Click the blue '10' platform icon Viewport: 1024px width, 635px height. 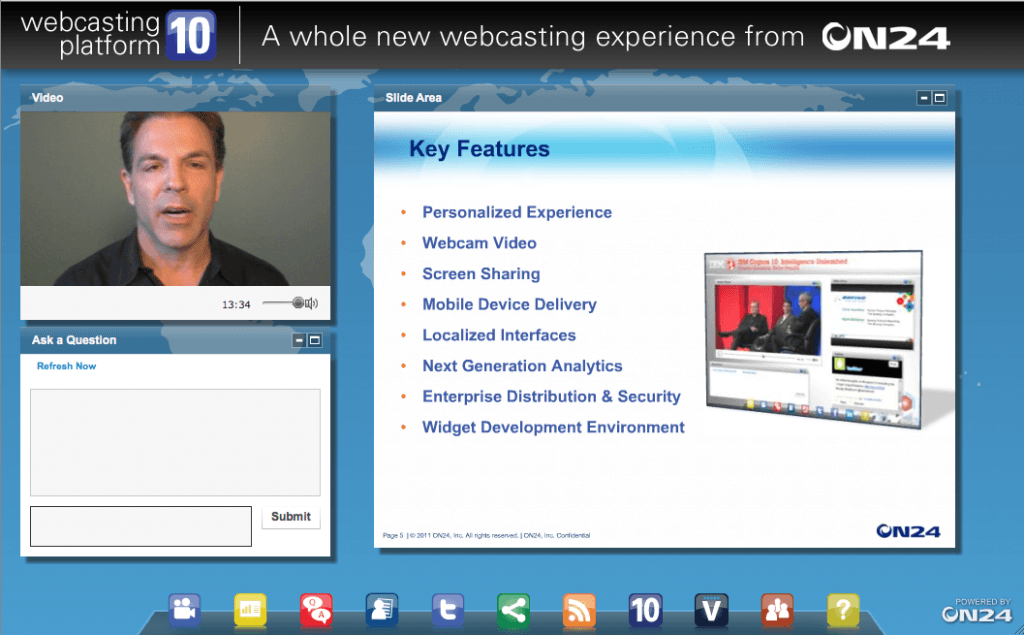tap(645, 610)
